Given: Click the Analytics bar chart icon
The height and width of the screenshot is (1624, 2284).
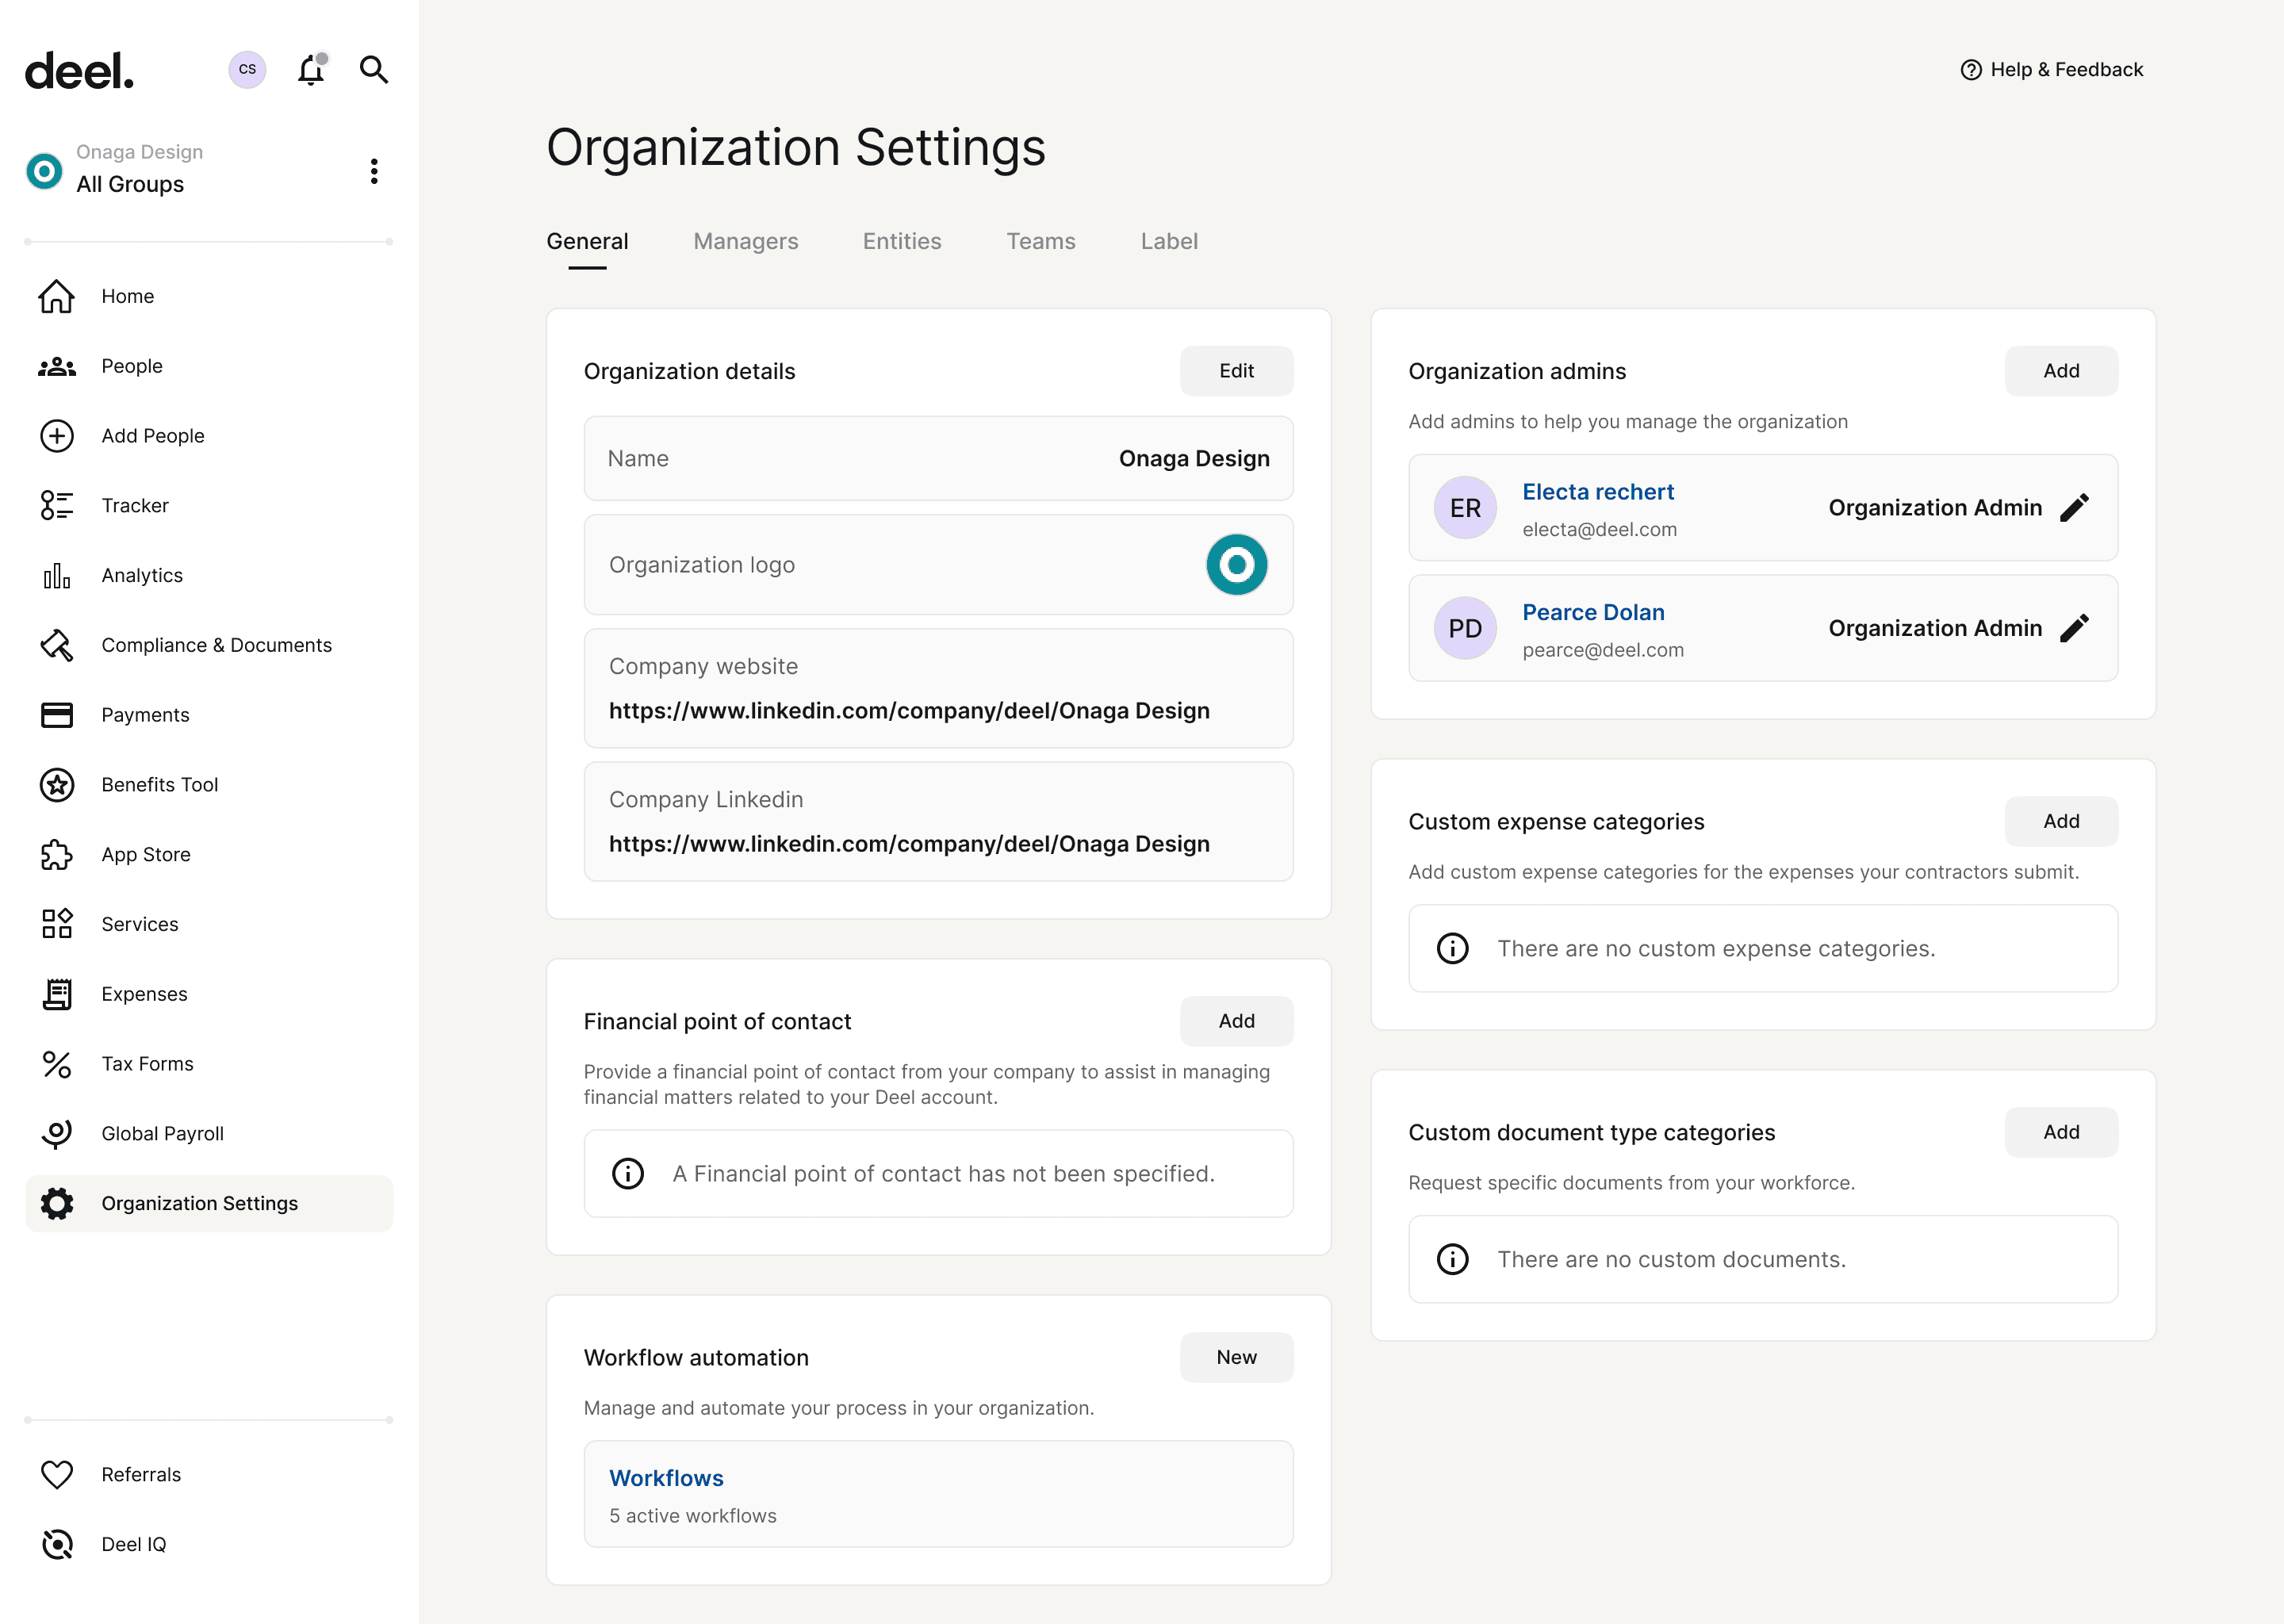Looking at the screenshot, I should (x=57, y=576).
